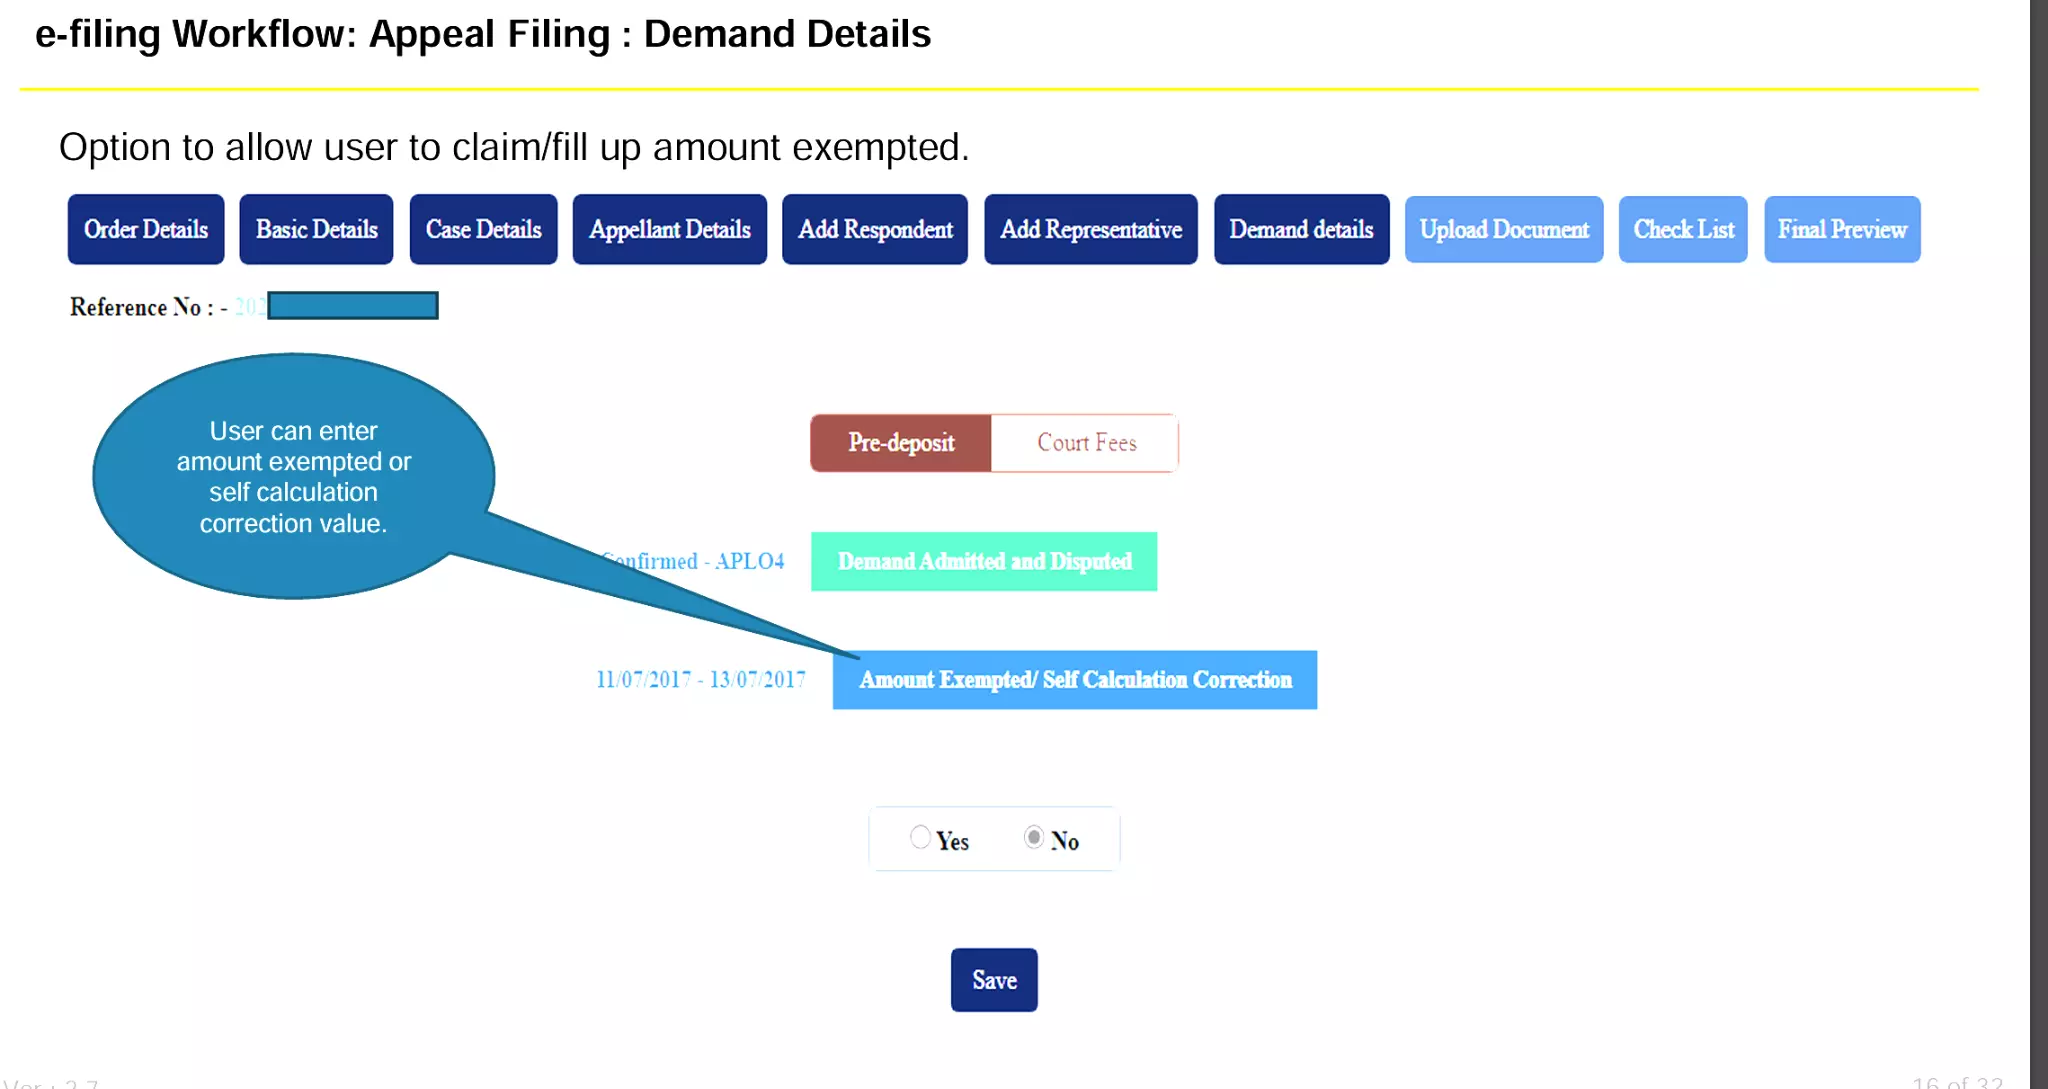Go to Upload Document step

[1504, 229]
